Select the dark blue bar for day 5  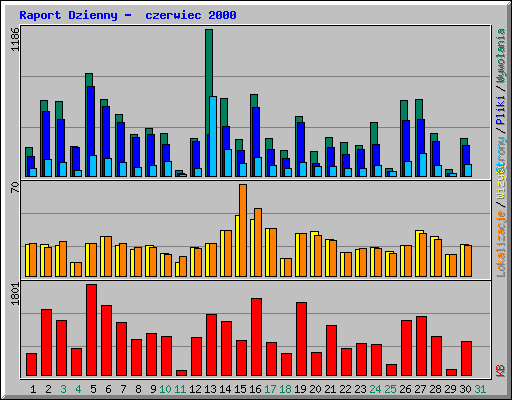point(91,131)
